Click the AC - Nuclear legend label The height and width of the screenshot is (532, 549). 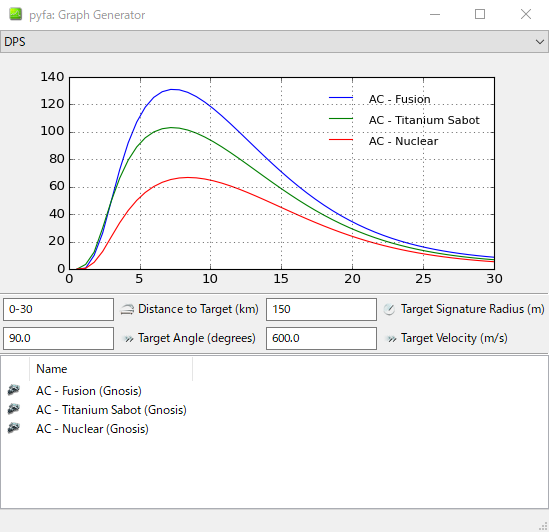pyautogui.click(x=403, y=141)
